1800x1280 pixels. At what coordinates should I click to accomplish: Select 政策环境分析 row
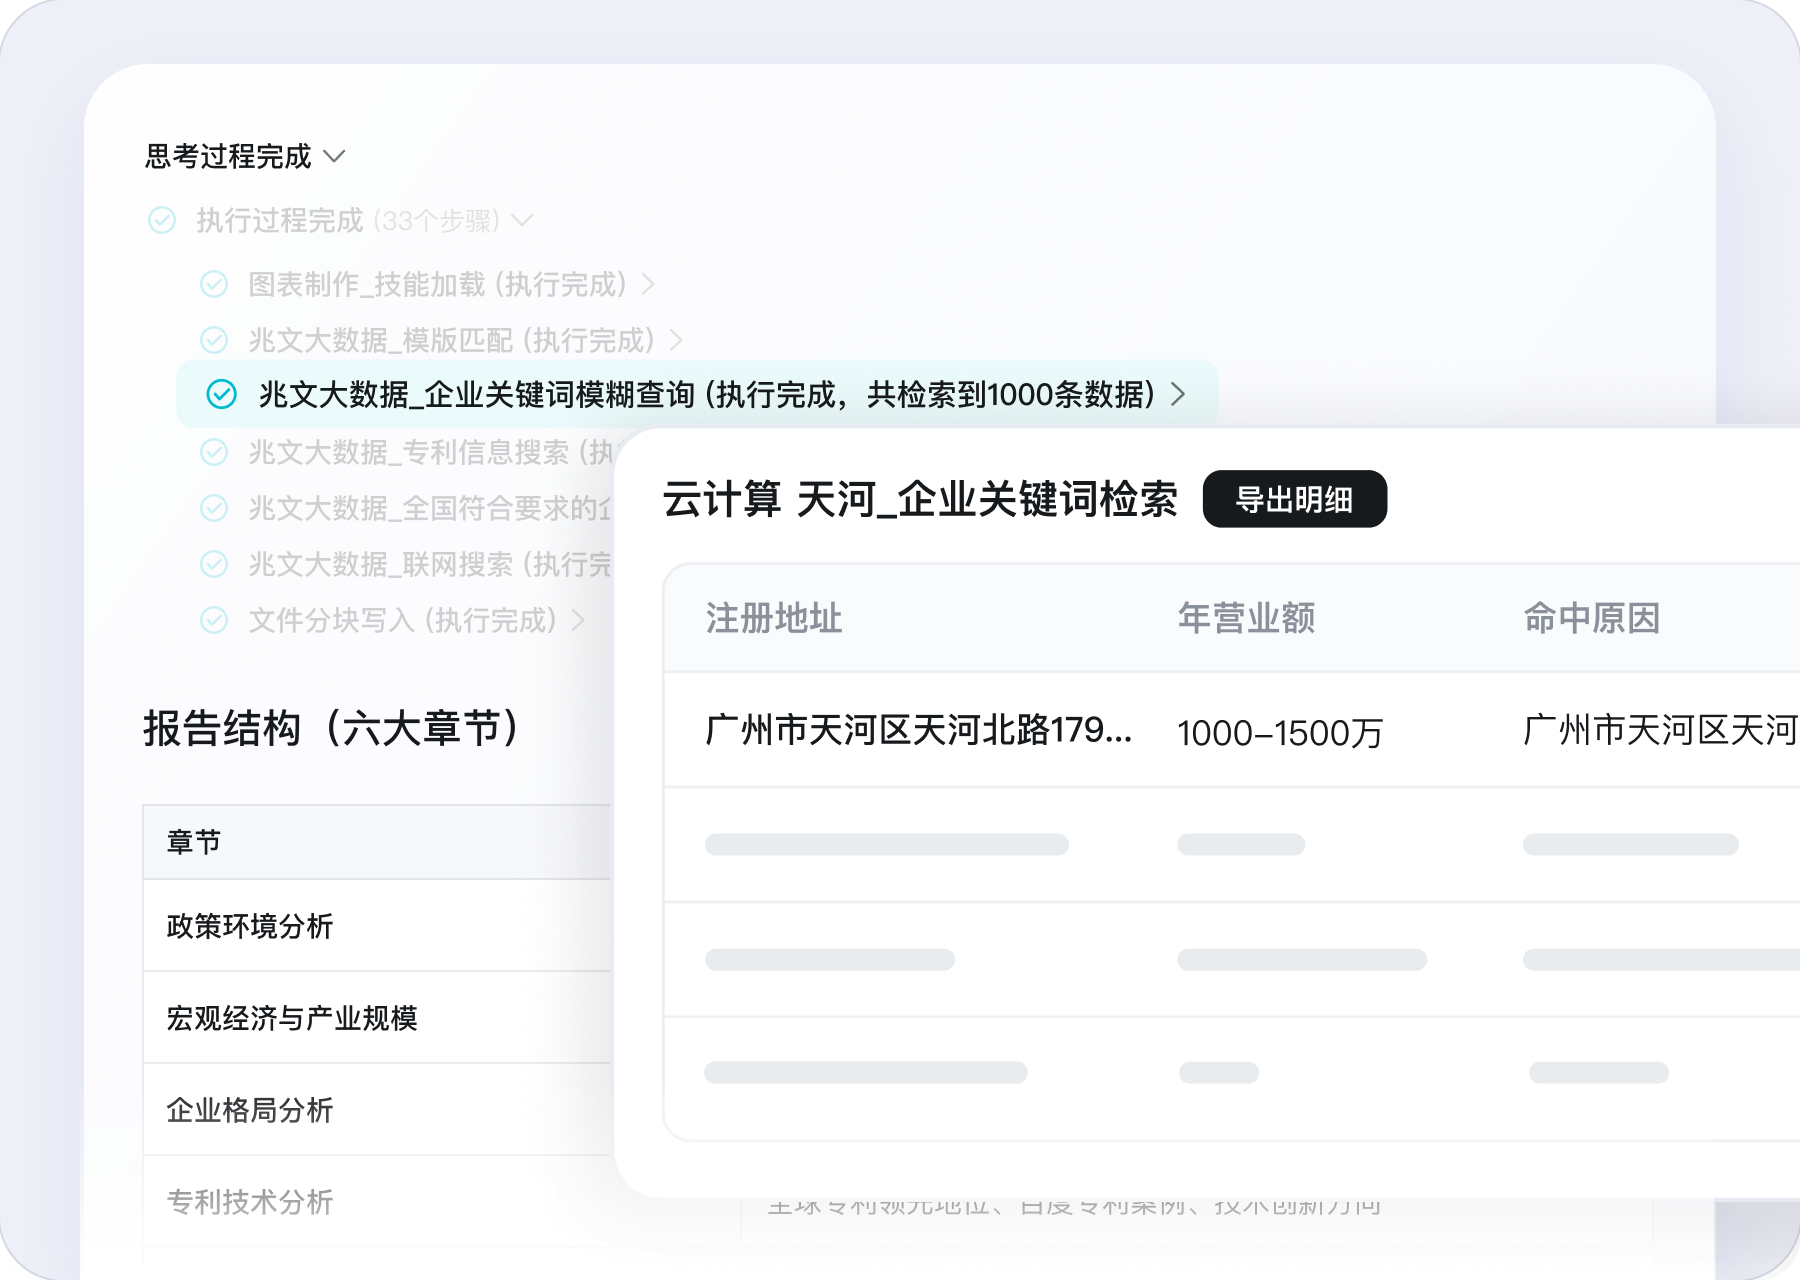tap(377, 926)
